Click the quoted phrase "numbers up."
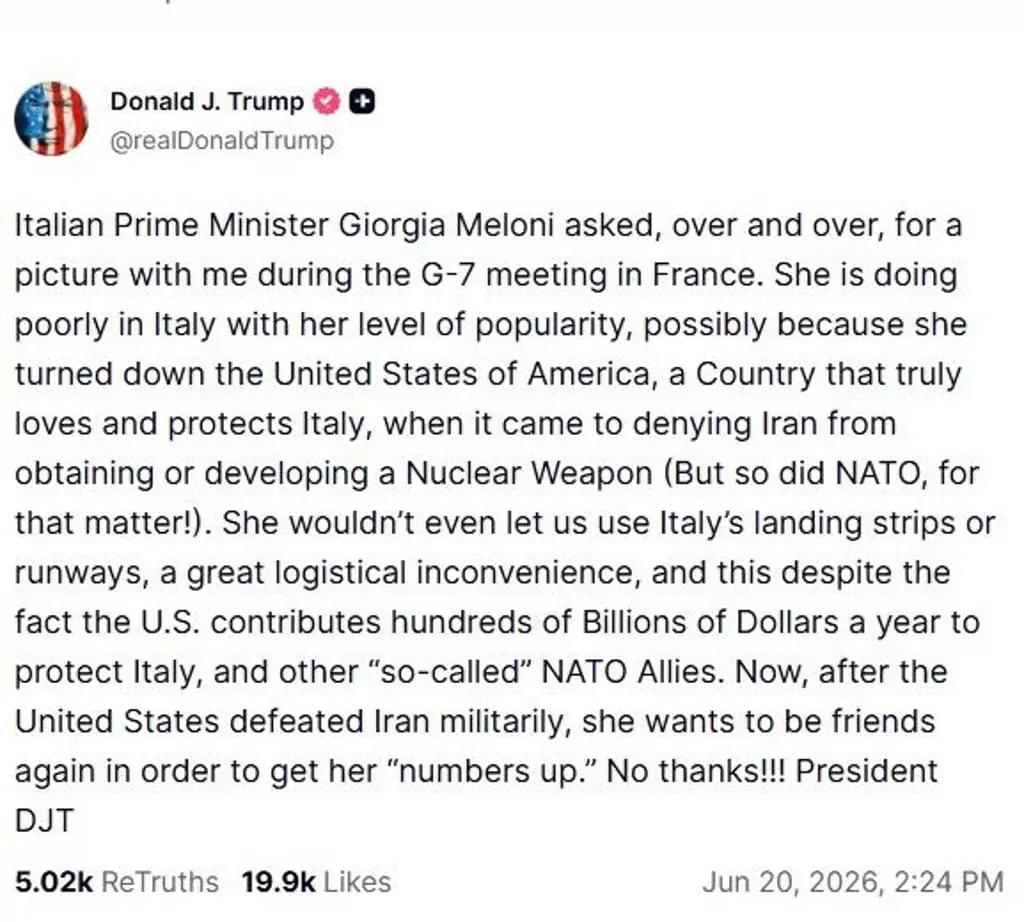Viewport: 1024px width, 922px height. click(494, 771)
